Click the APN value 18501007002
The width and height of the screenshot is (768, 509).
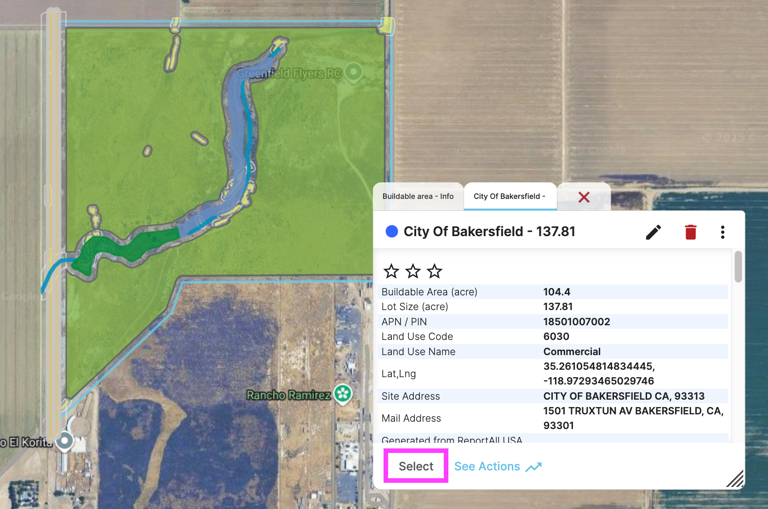[x=576, y=322]
